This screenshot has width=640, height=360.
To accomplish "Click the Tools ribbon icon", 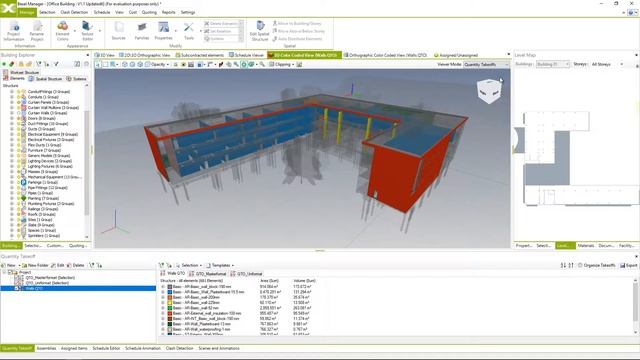I will pyautogui.click(x=189, y=31).
